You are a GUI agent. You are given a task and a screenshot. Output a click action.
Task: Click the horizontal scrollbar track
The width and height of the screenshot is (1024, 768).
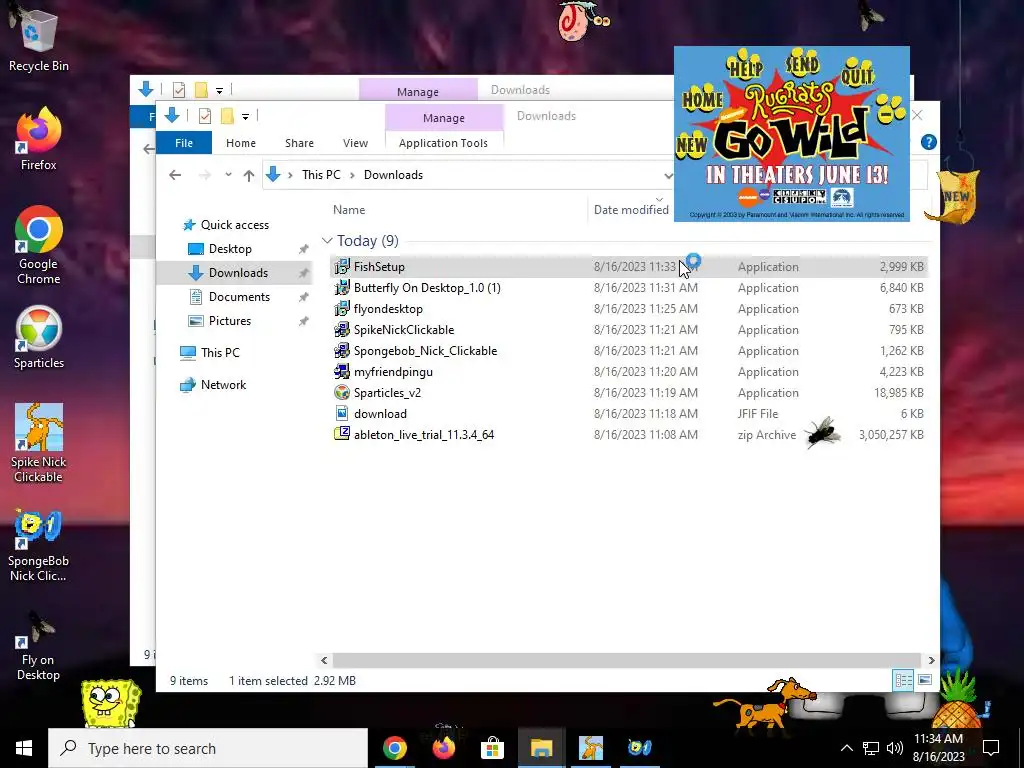[x=627, y=660]
